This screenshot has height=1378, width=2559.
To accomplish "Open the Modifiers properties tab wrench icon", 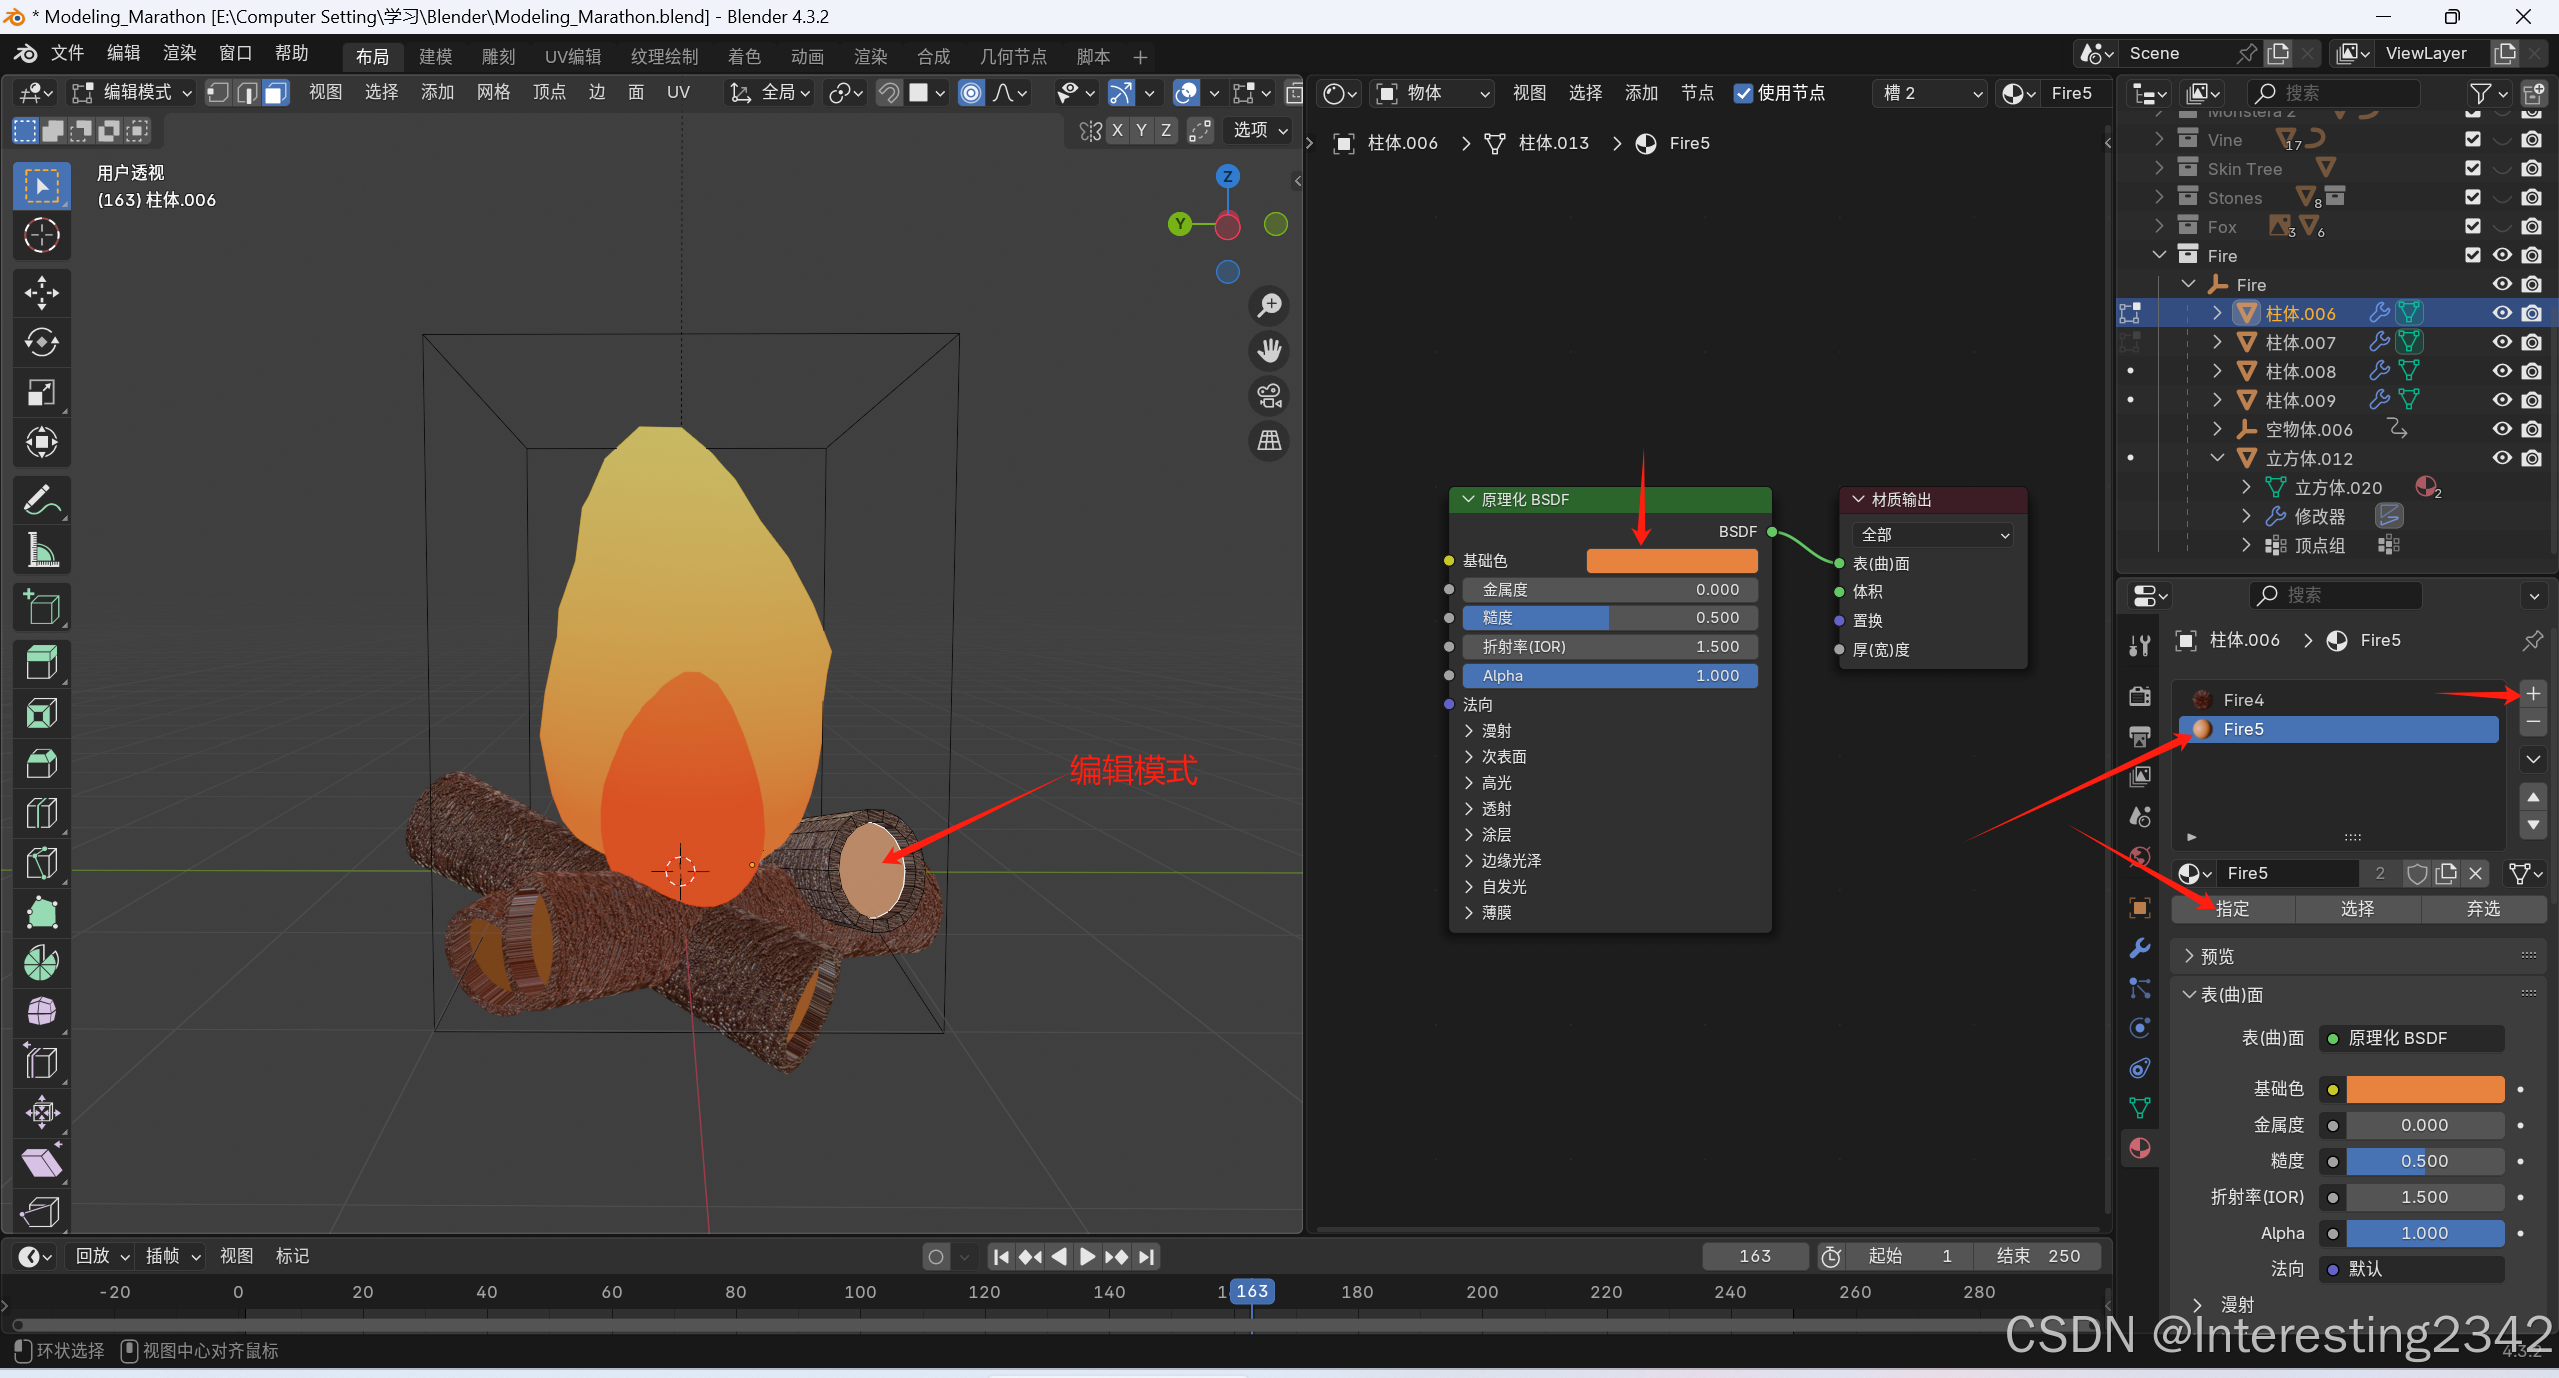I will click(2139, 948).
